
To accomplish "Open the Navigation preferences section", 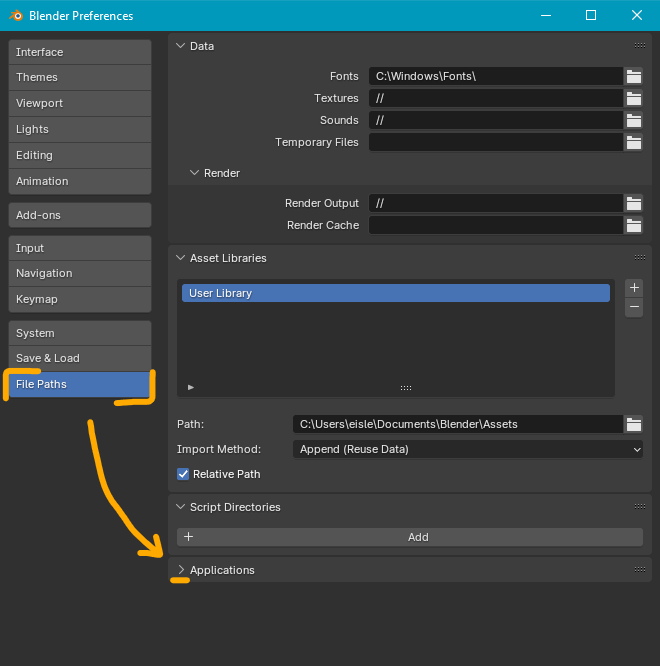I will point(80,274).
